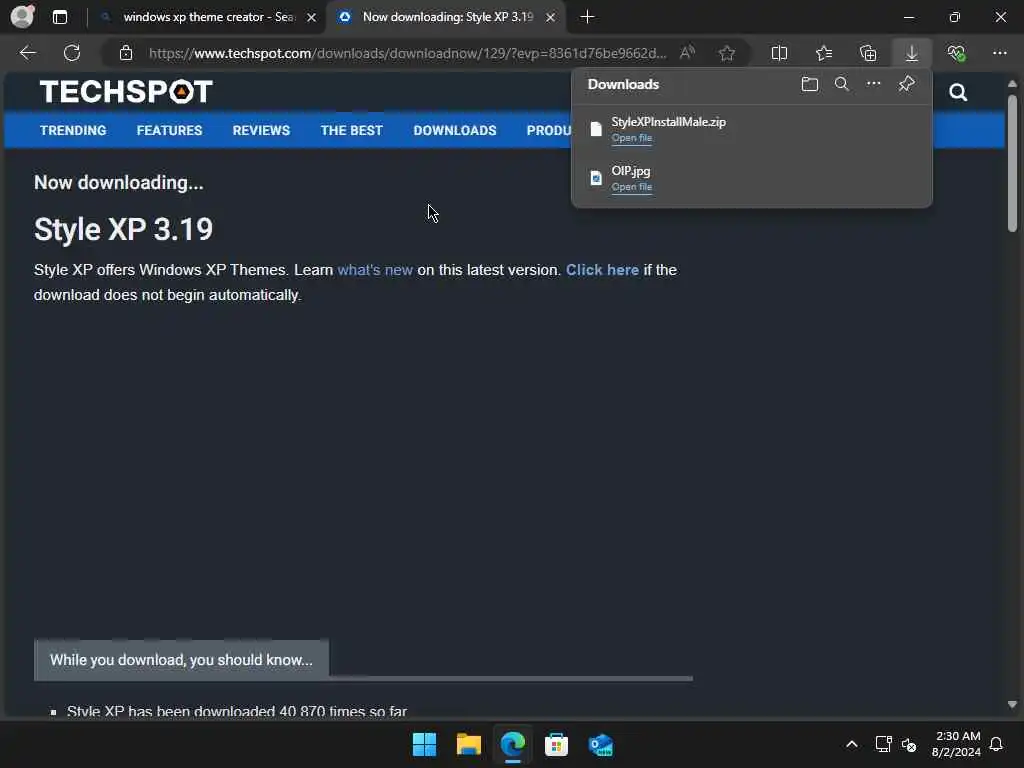Select While you download, you should know tab
The image size is (1024, 768).
point(182,660)
